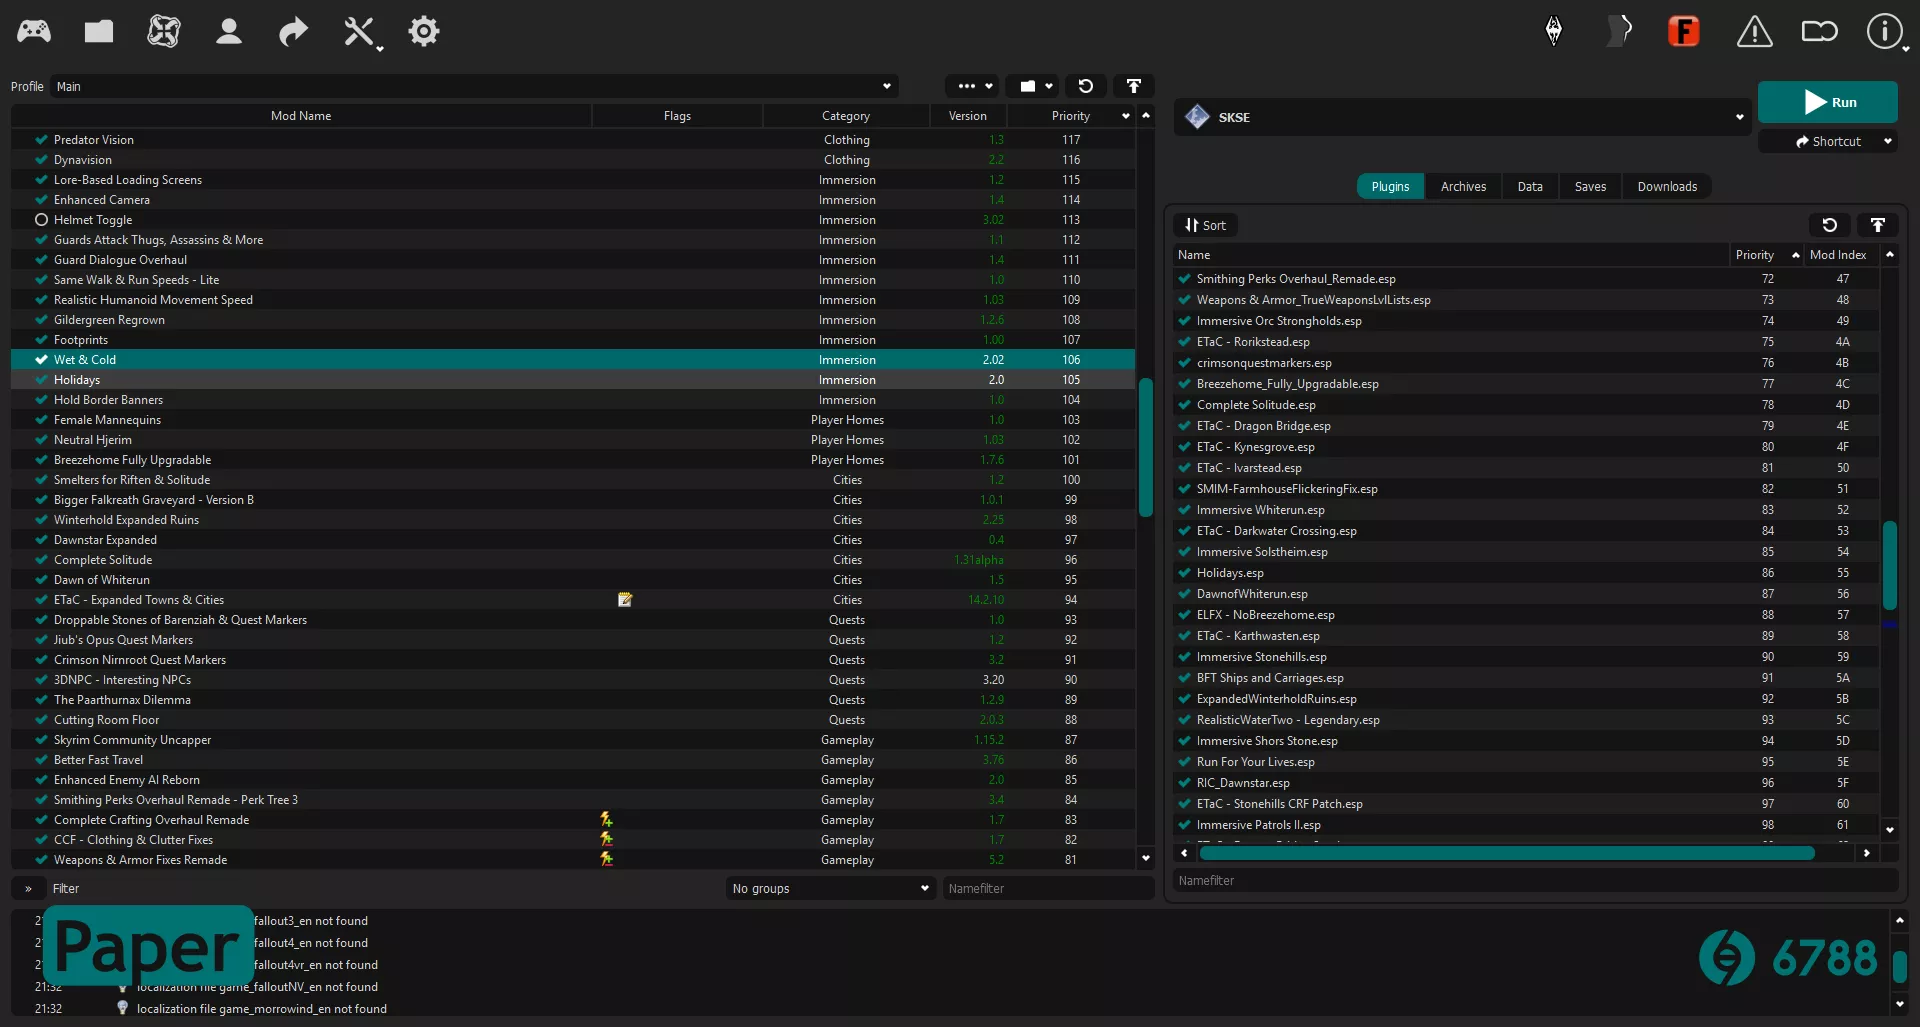Disable Run For Your Lives.esp plugin
Viewport: 1920px width, 1027px height.
1185,762
